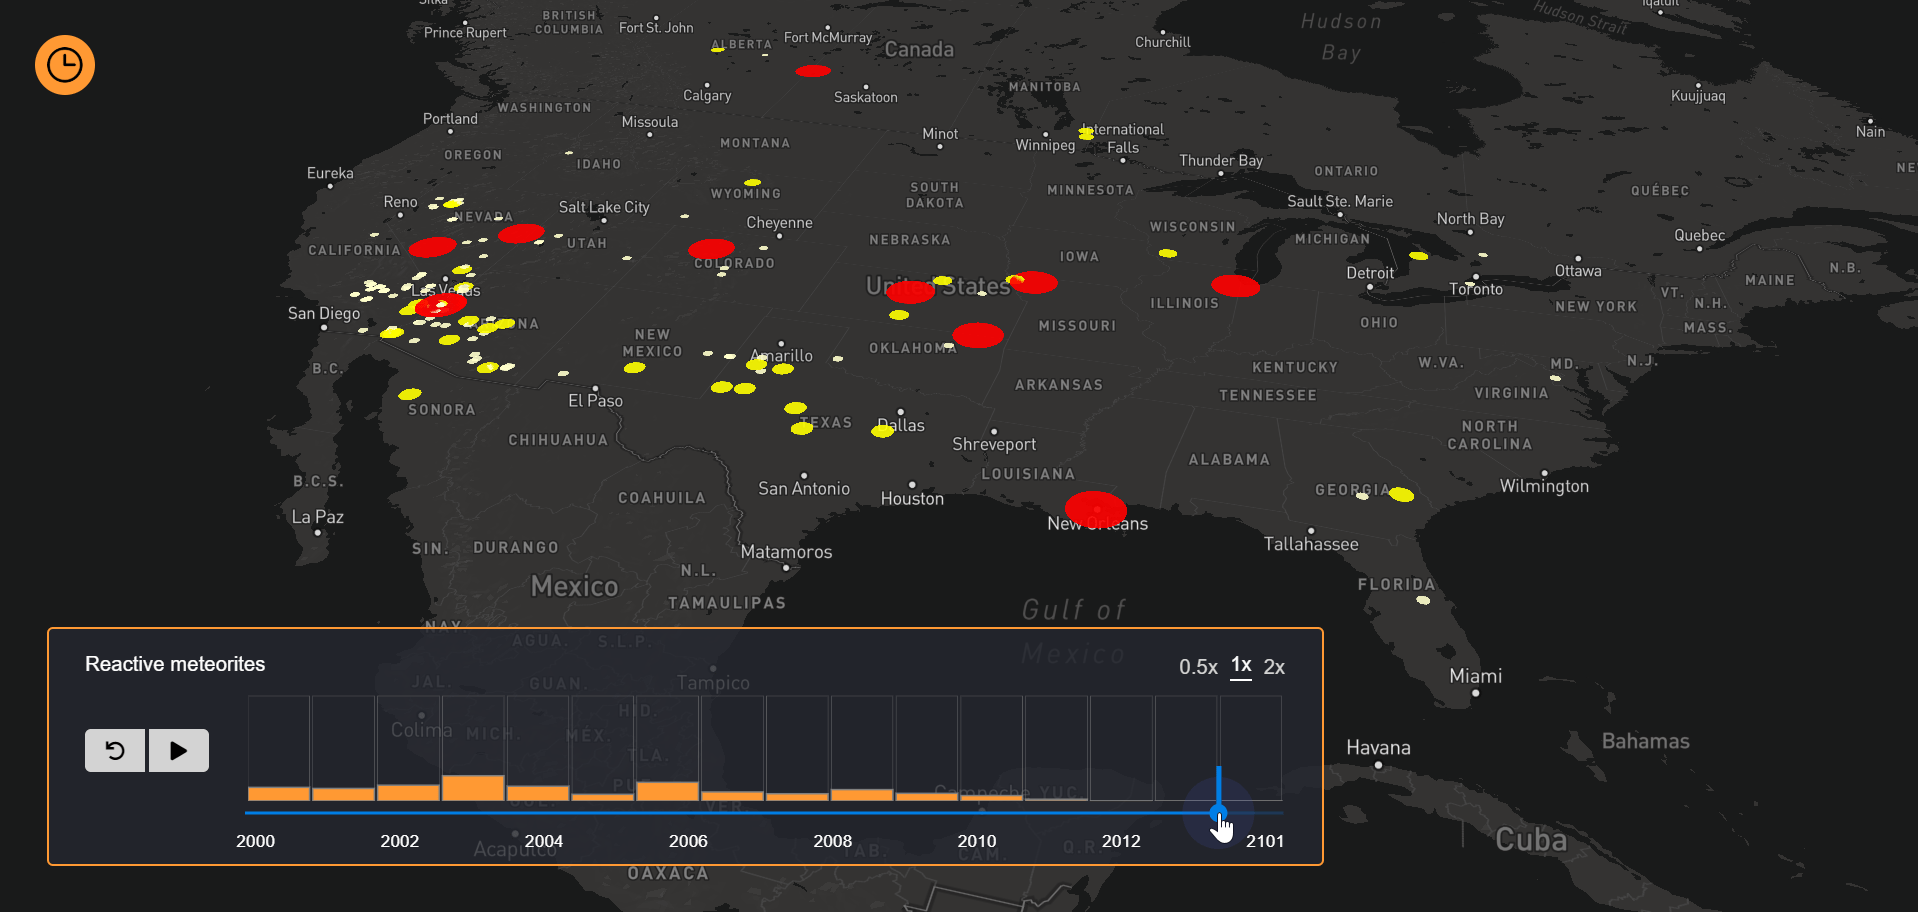Click the red meteorite marker over New Orleans
The image size is (1918, 912).
(1096, 508)
